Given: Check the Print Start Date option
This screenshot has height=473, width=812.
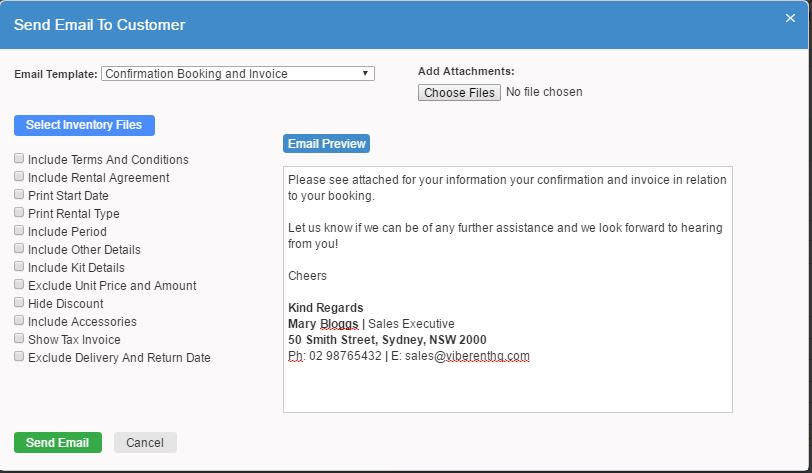Looking at the screenshot, I should [19, 195].
